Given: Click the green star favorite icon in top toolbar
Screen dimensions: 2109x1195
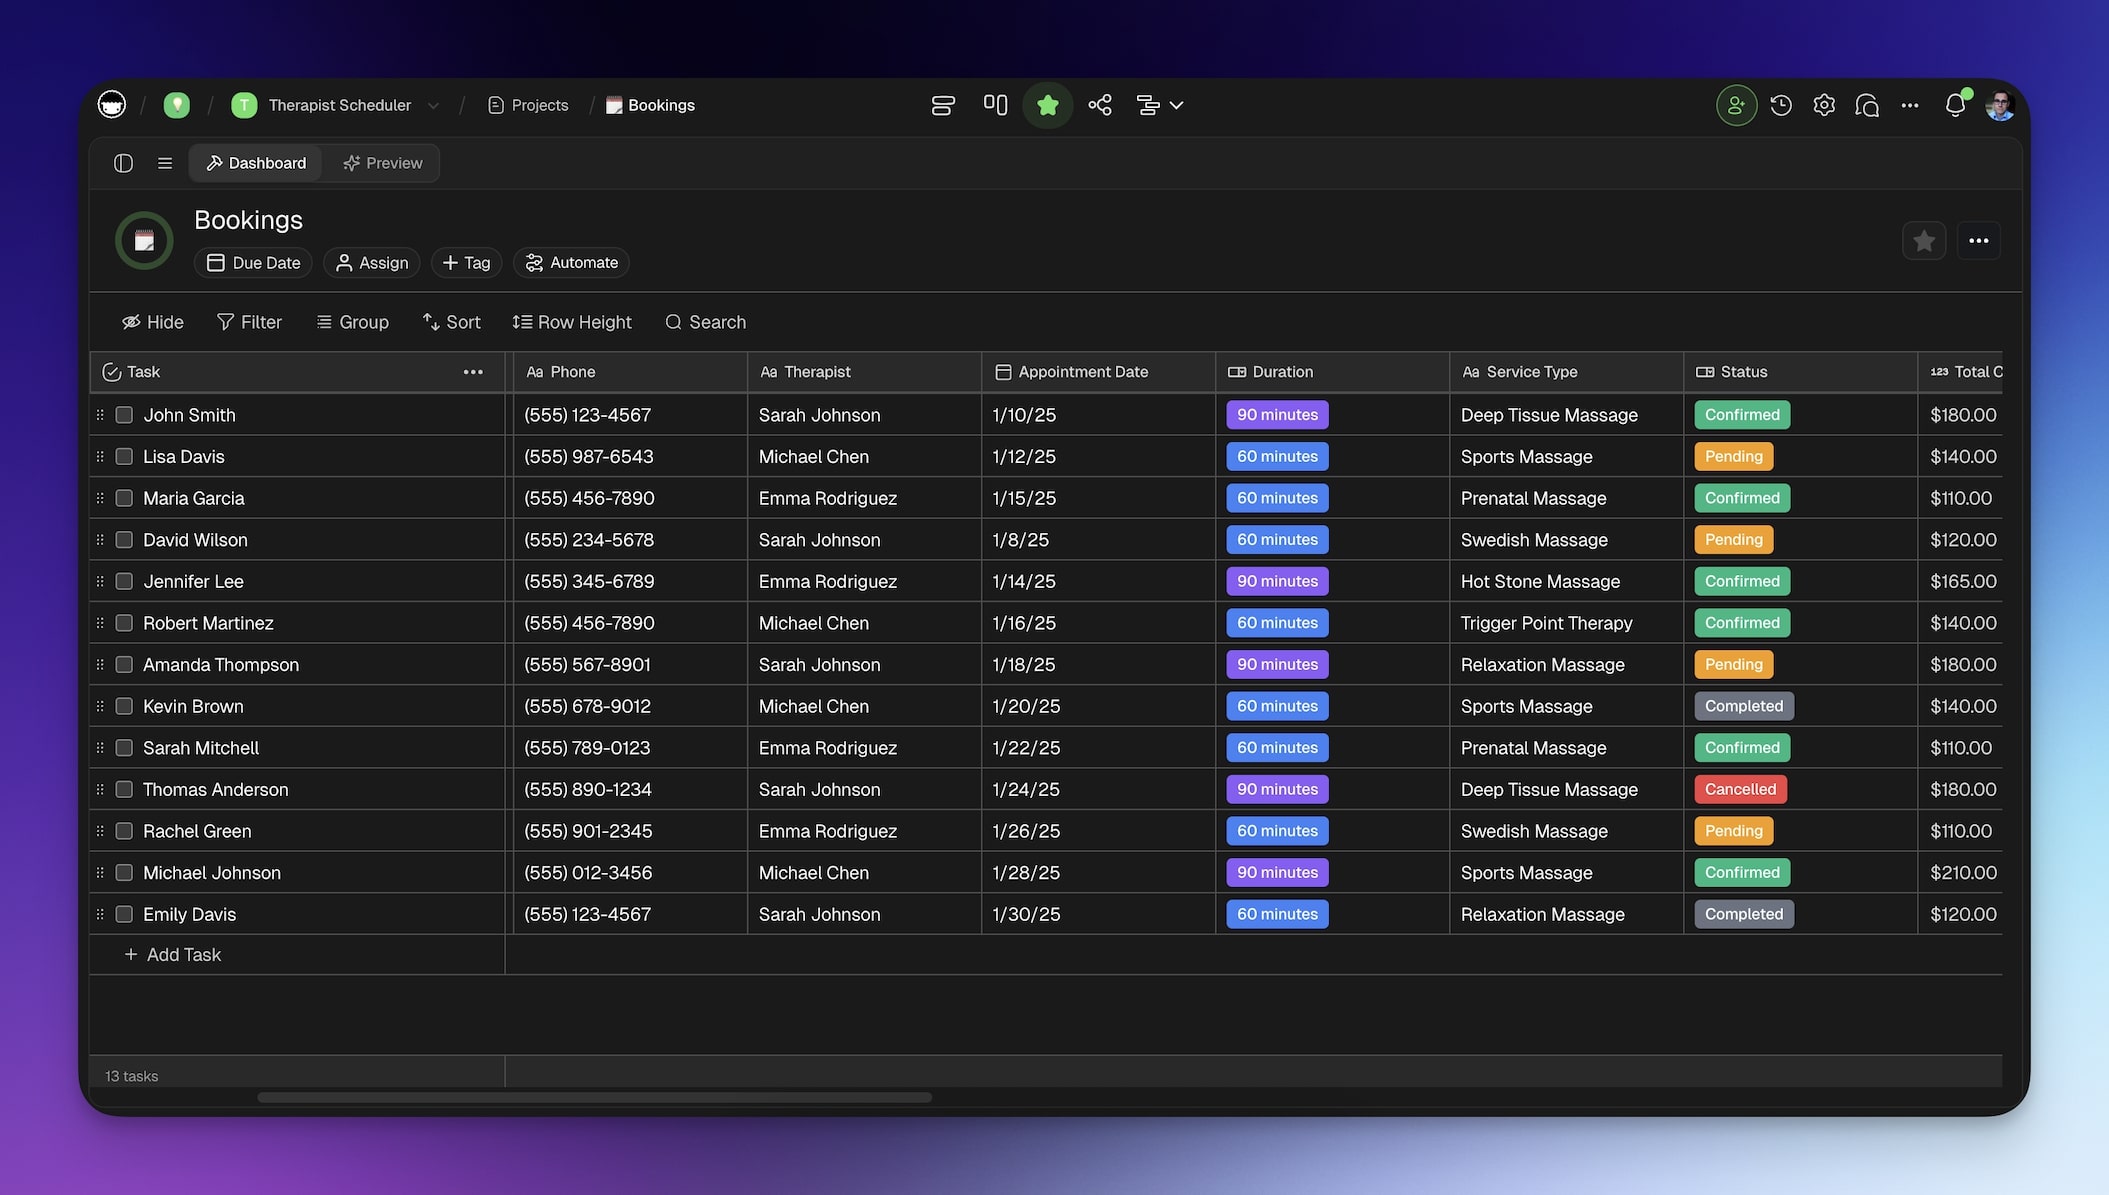Looking at the screenshot, I should [x=1047, y=105].
